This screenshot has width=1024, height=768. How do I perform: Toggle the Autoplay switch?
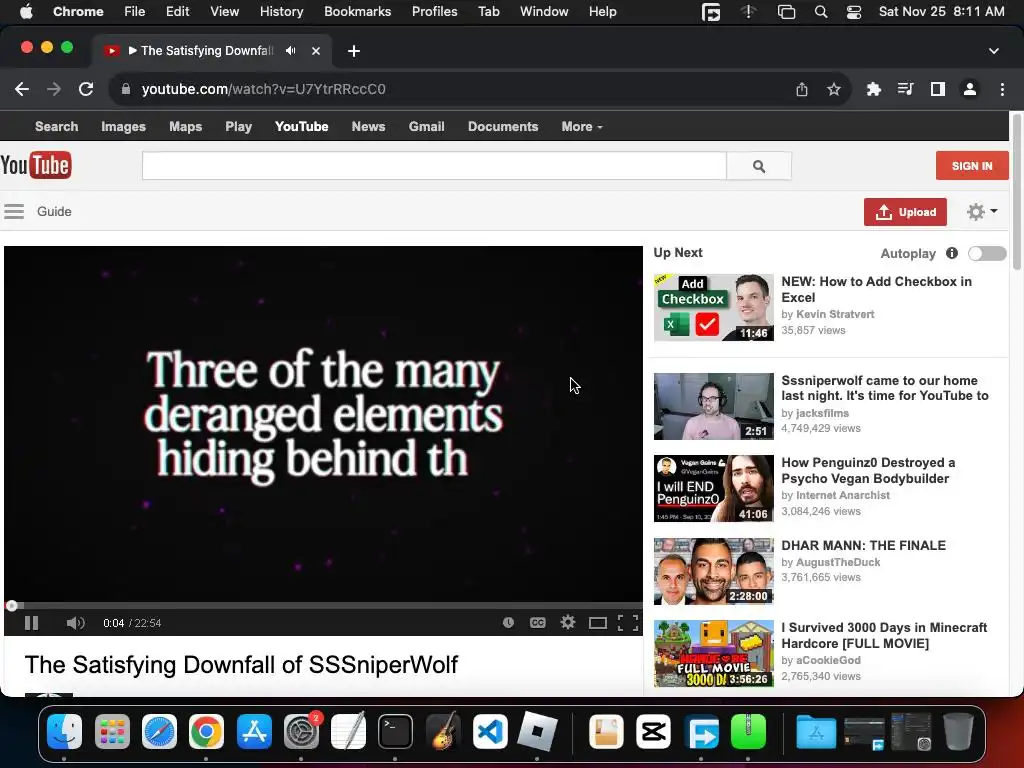[x=987, y=253]
